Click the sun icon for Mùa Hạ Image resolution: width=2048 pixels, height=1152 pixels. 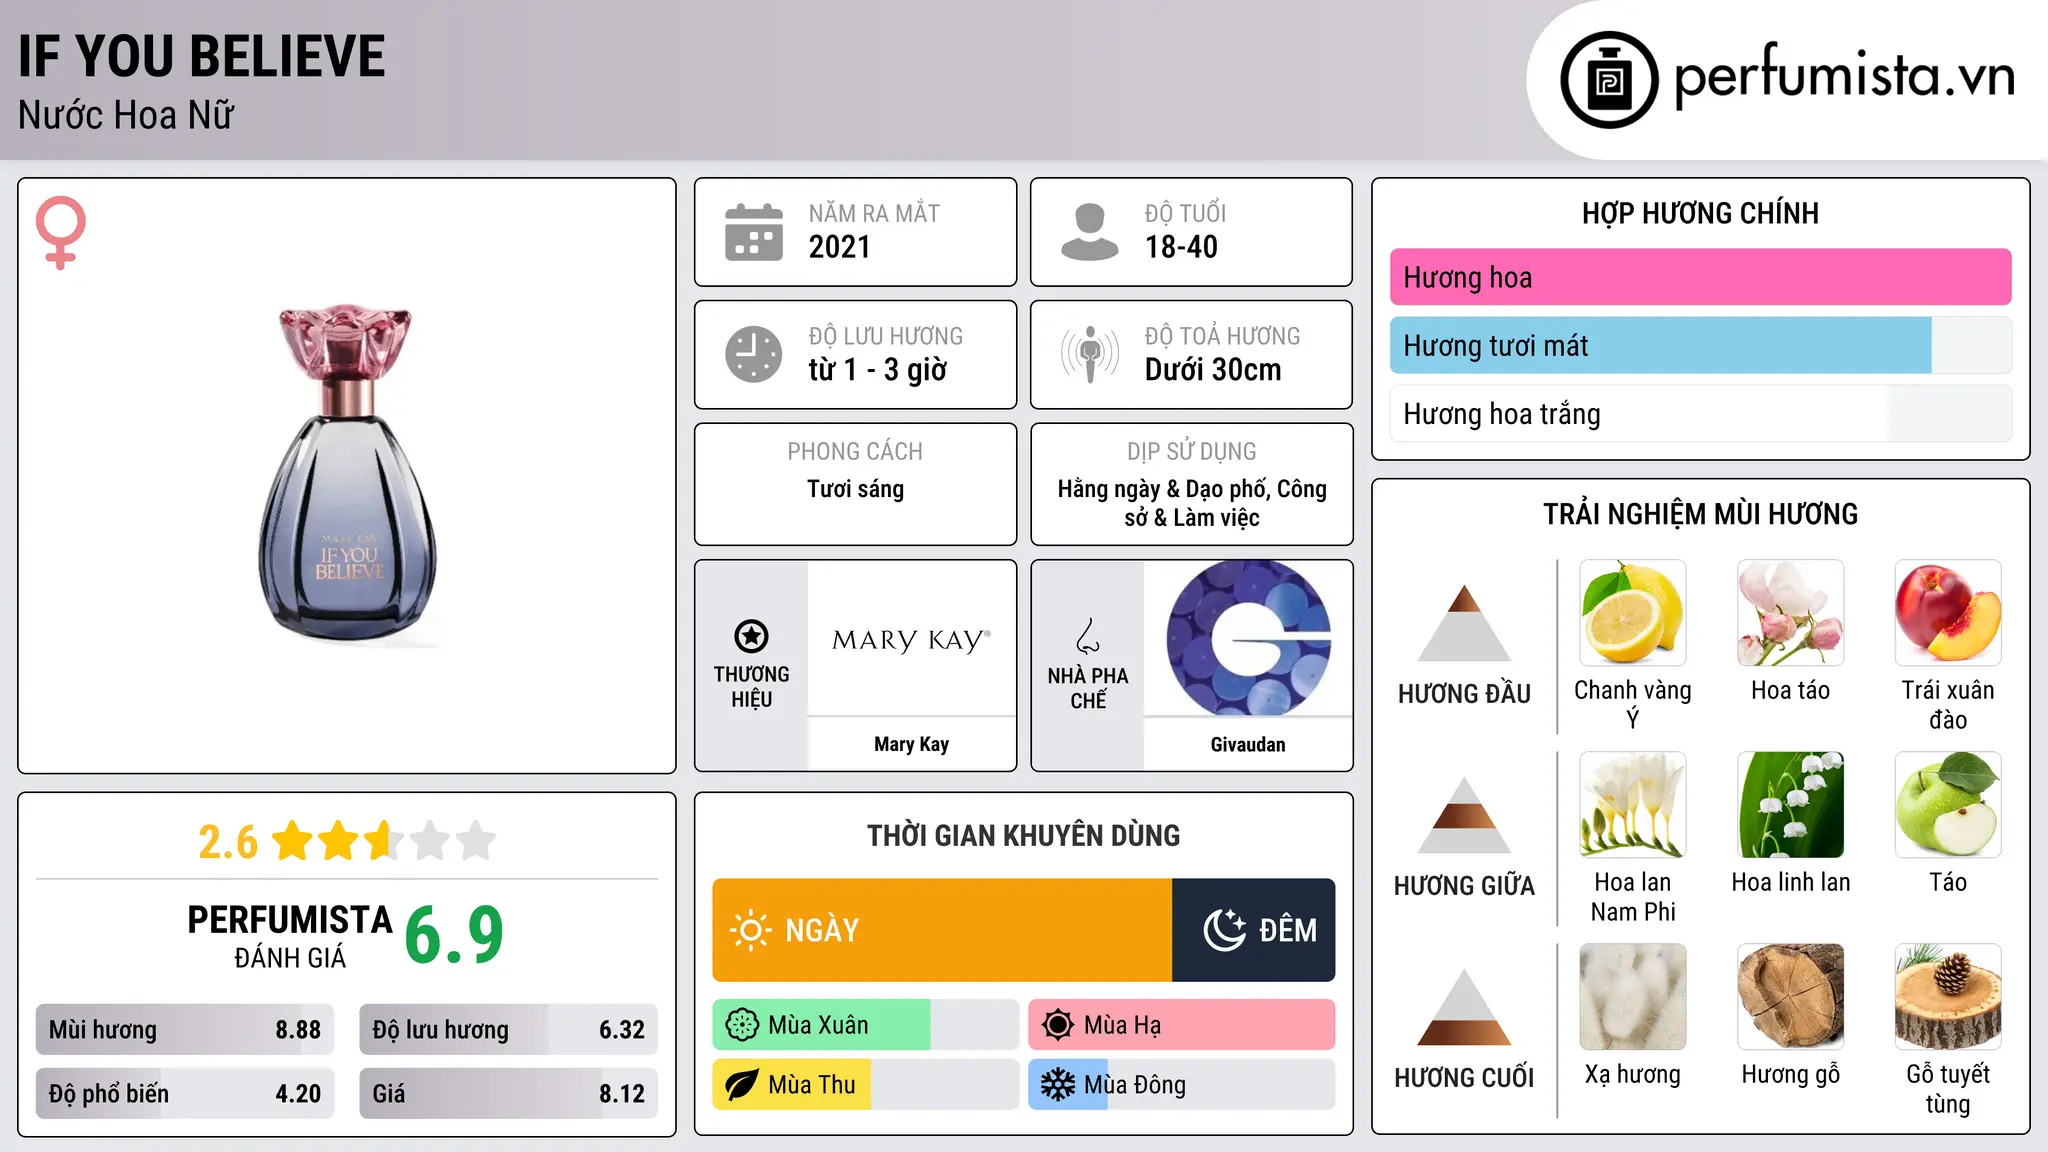pyautogui.click(x=1058, y=1025)
